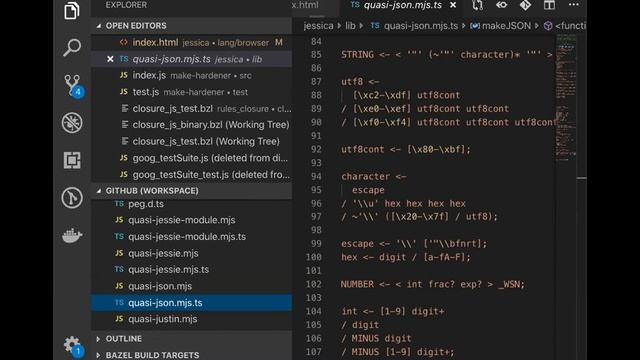Image resolution: width=640 pixels, height=360 pixels.
Task: Click the 'utf8cont <- [\x80-\xbf];' line
Action: pos(406,149)
